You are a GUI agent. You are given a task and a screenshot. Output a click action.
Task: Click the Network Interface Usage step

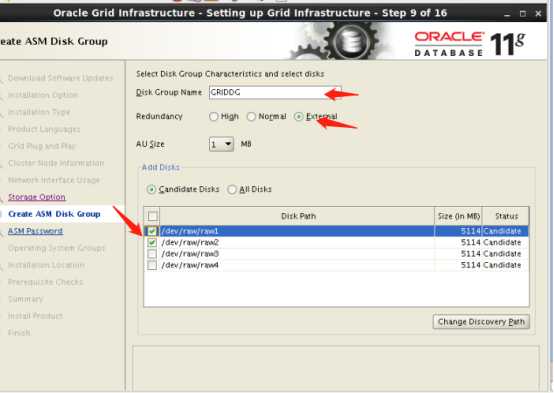click(x=54, y=180)
